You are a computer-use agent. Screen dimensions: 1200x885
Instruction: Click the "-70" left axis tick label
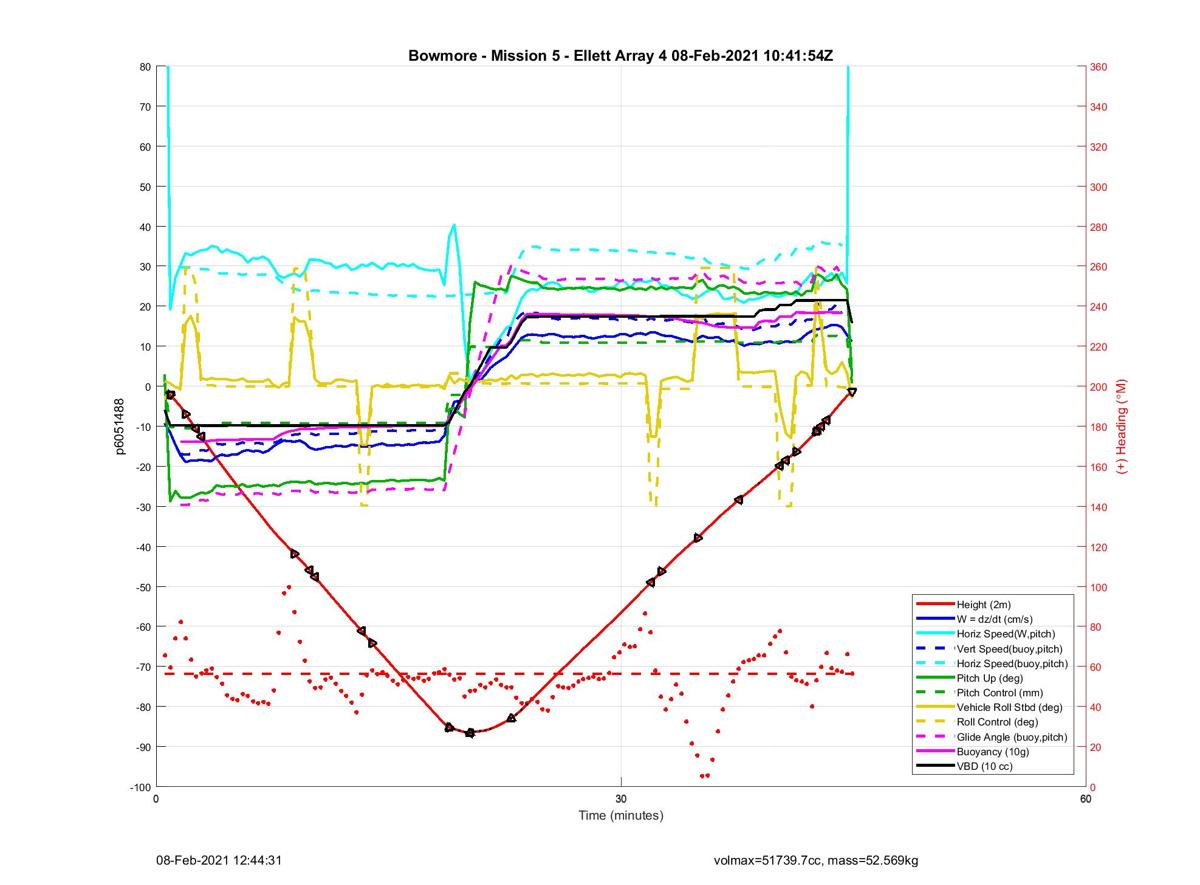[x=142, y=667]
